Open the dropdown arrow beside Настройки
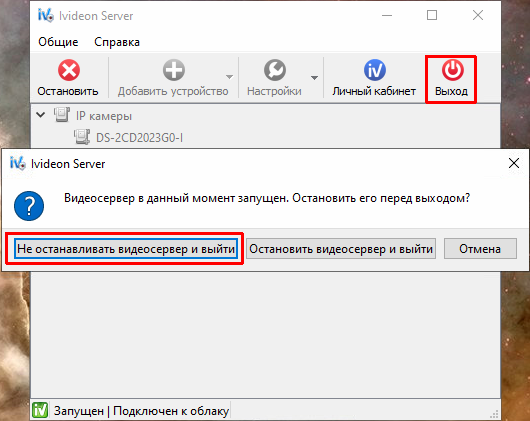The width and height of the screenshot is (530, 421). 314,78
